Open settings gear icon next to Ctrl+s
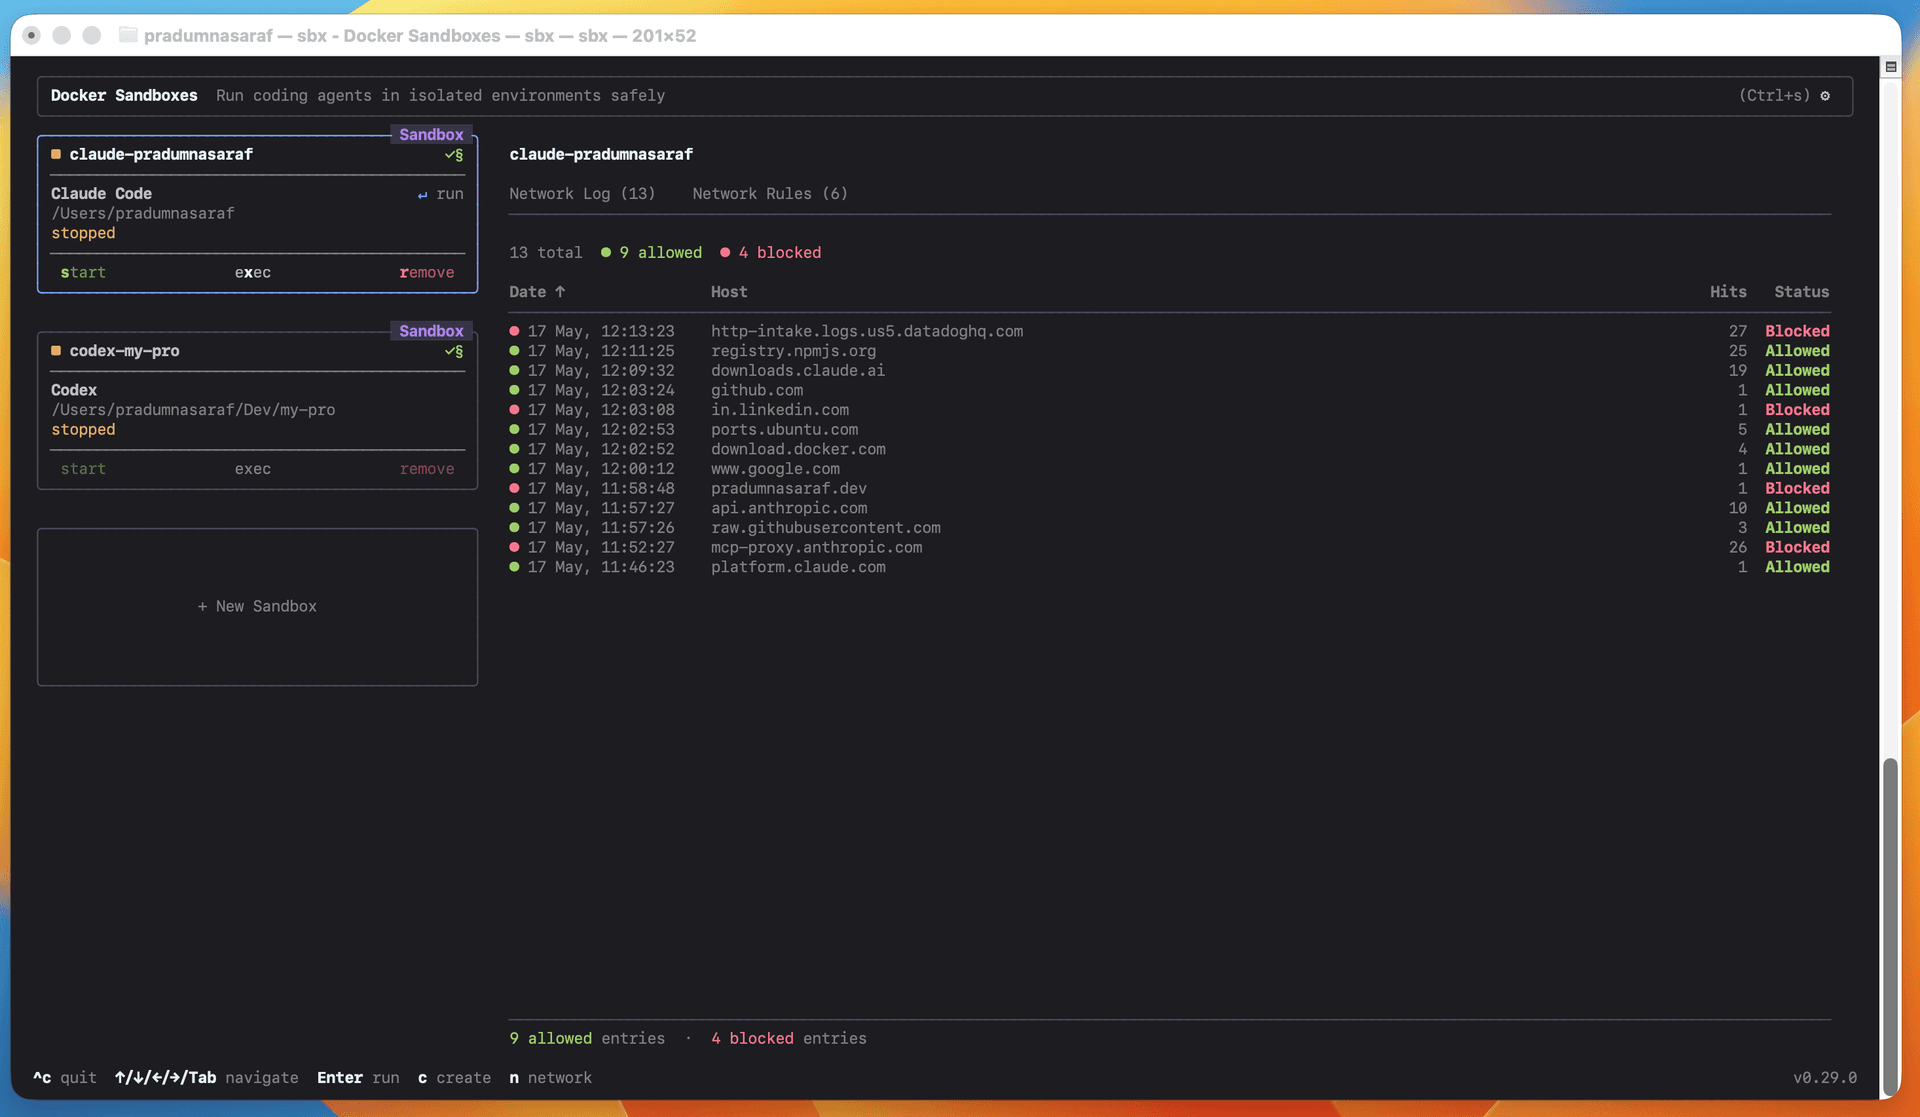1920x1117 pixels. click(x=1825, y=96)
